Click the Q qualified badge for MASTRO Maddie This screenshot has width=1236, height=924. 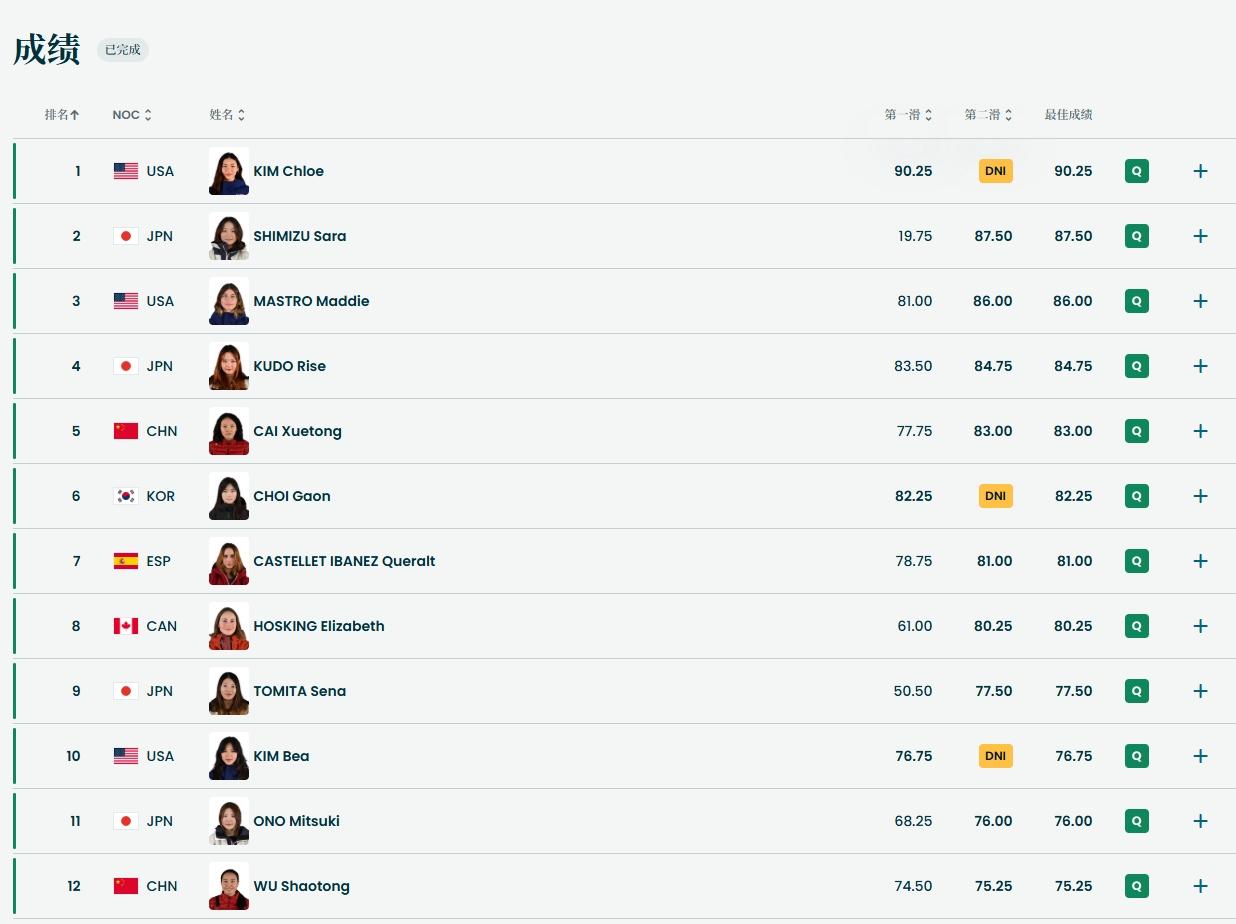pos(1136,301)
